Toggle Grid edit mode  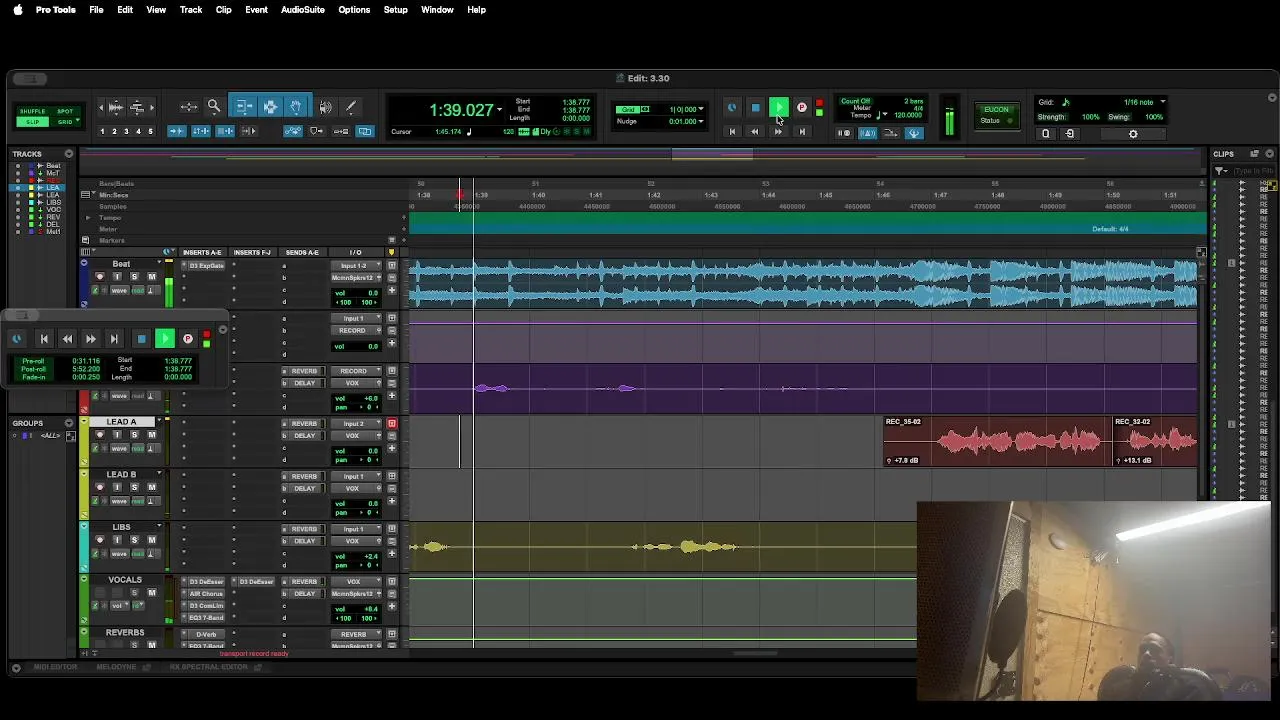point(65,122)
